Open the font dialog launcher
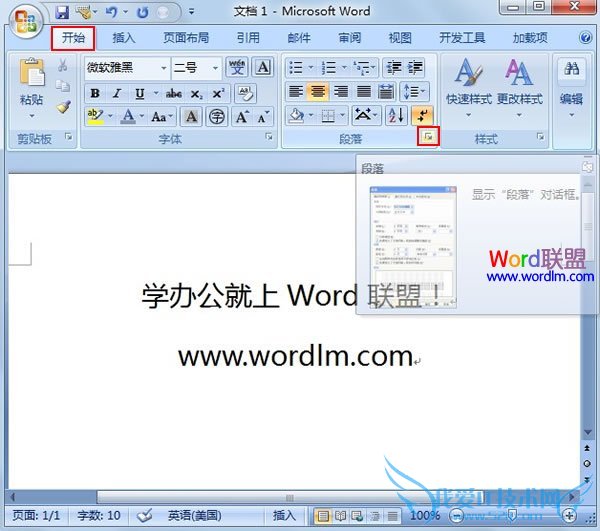Viewport: 600px width, 531px height. (269, 137)
